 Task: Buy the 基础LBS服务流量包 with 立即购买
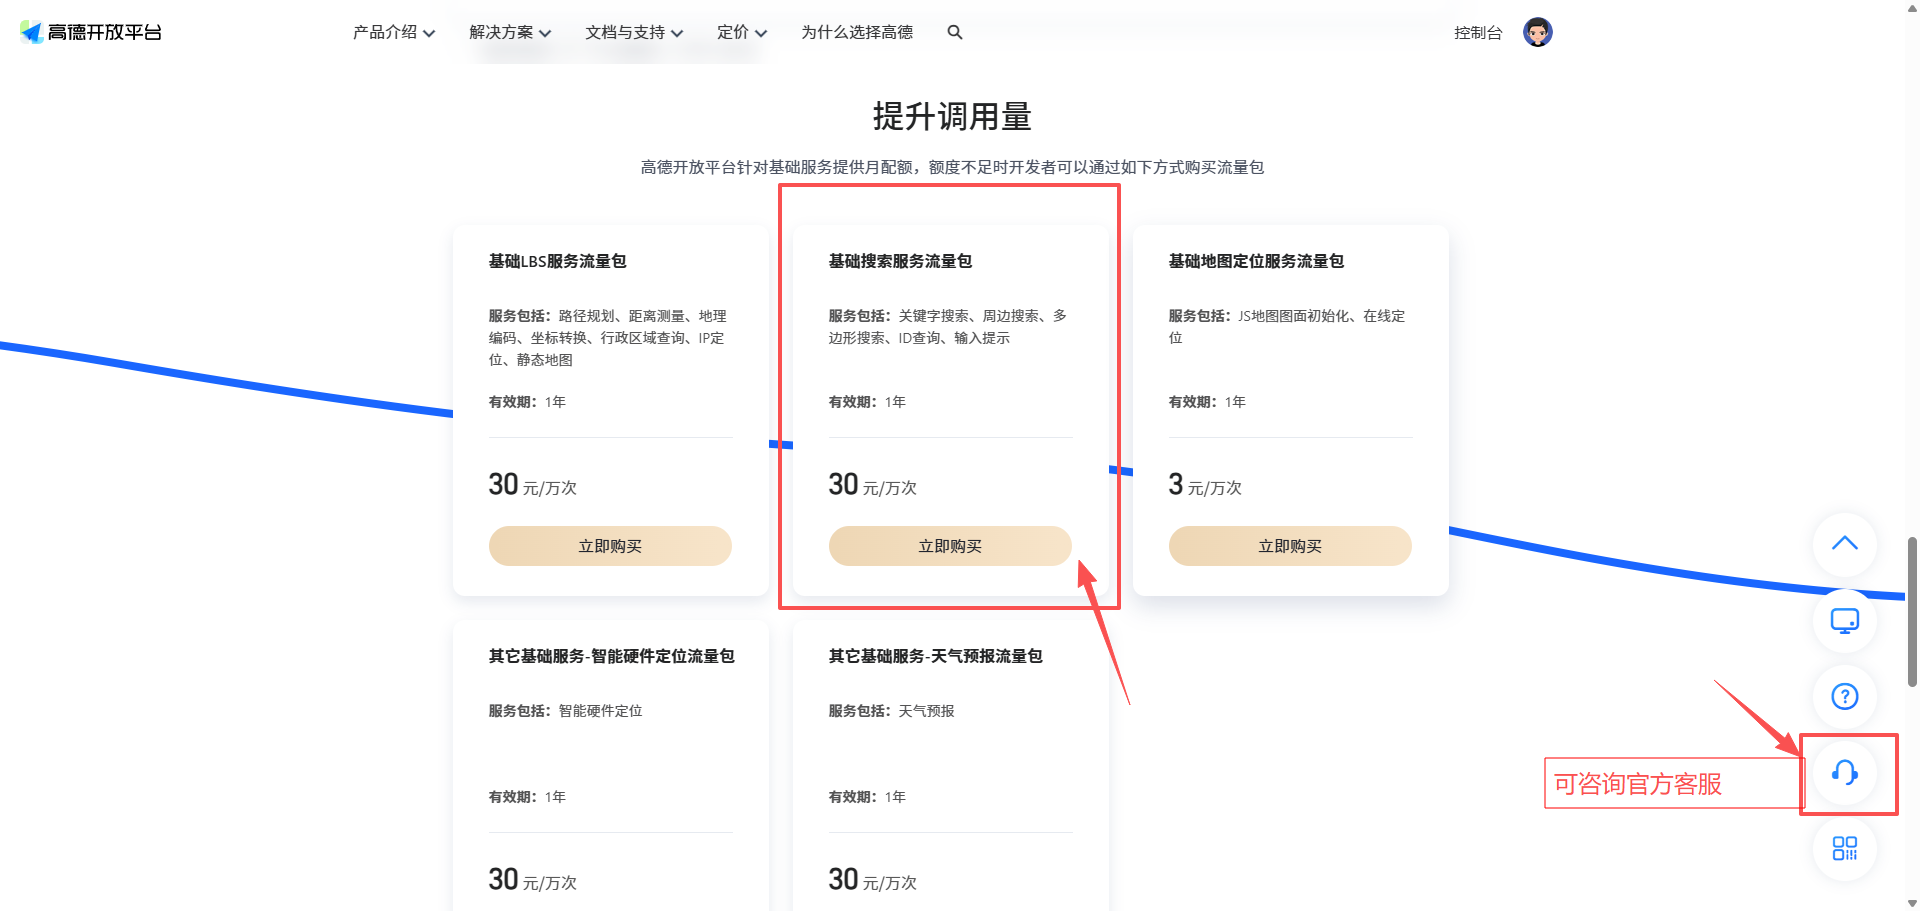(610, 546)
